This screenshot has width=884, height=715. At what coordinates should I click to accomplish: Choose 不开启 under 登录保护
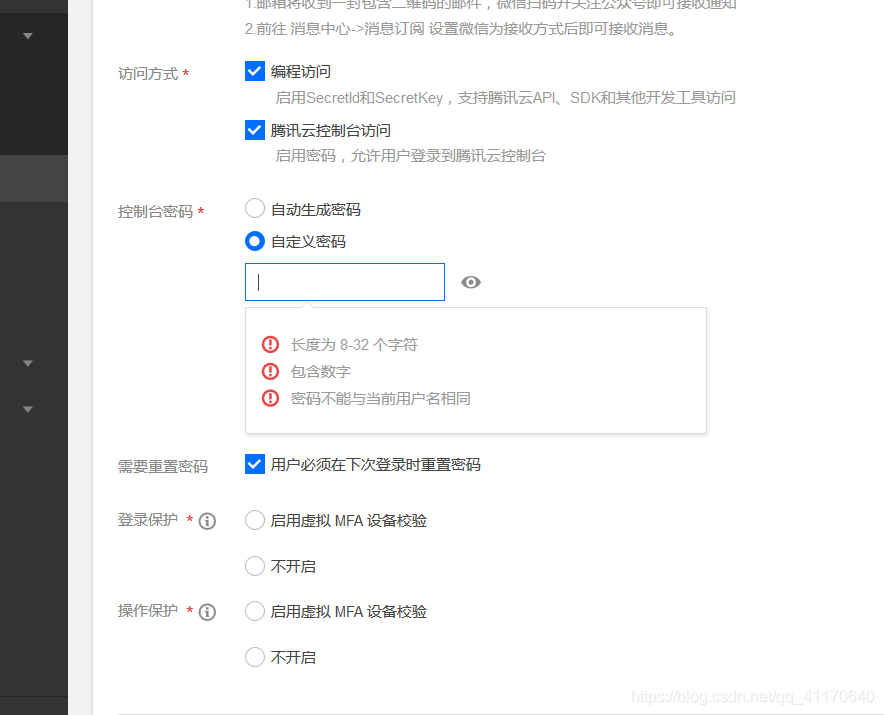click(255, 566)
